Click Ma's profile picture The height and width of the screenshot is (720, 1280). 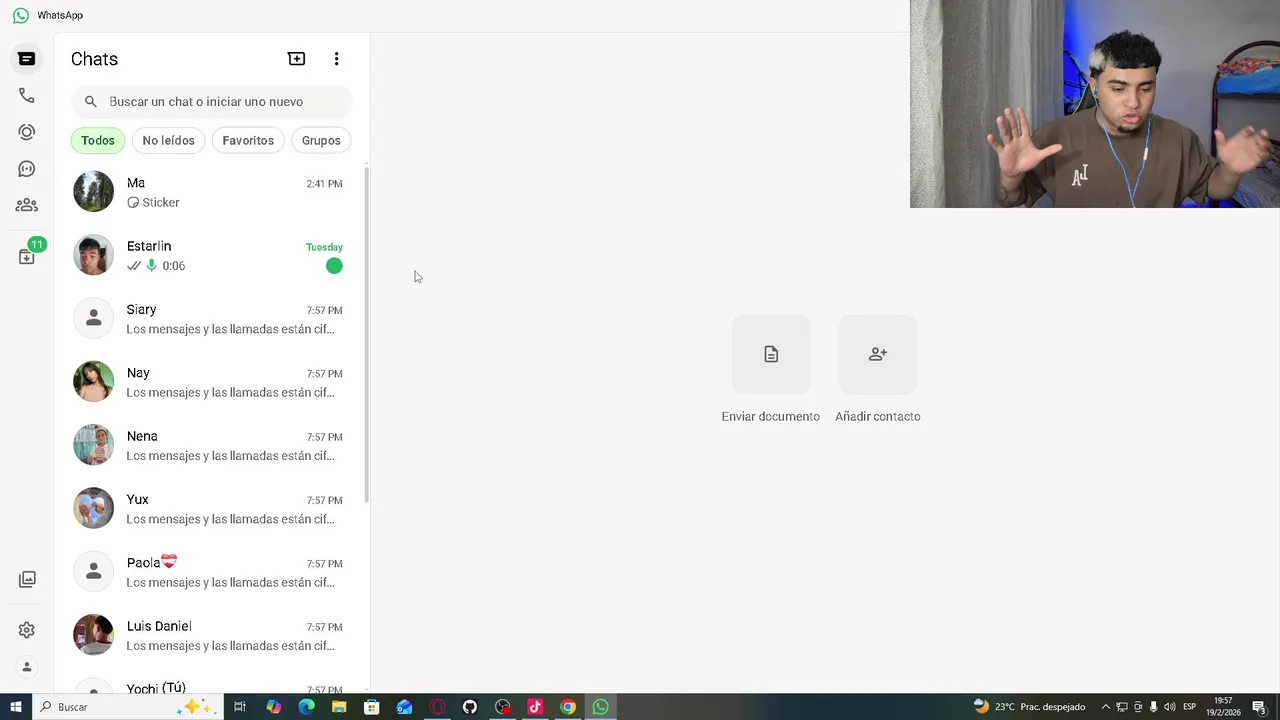(x=94, y=192)
